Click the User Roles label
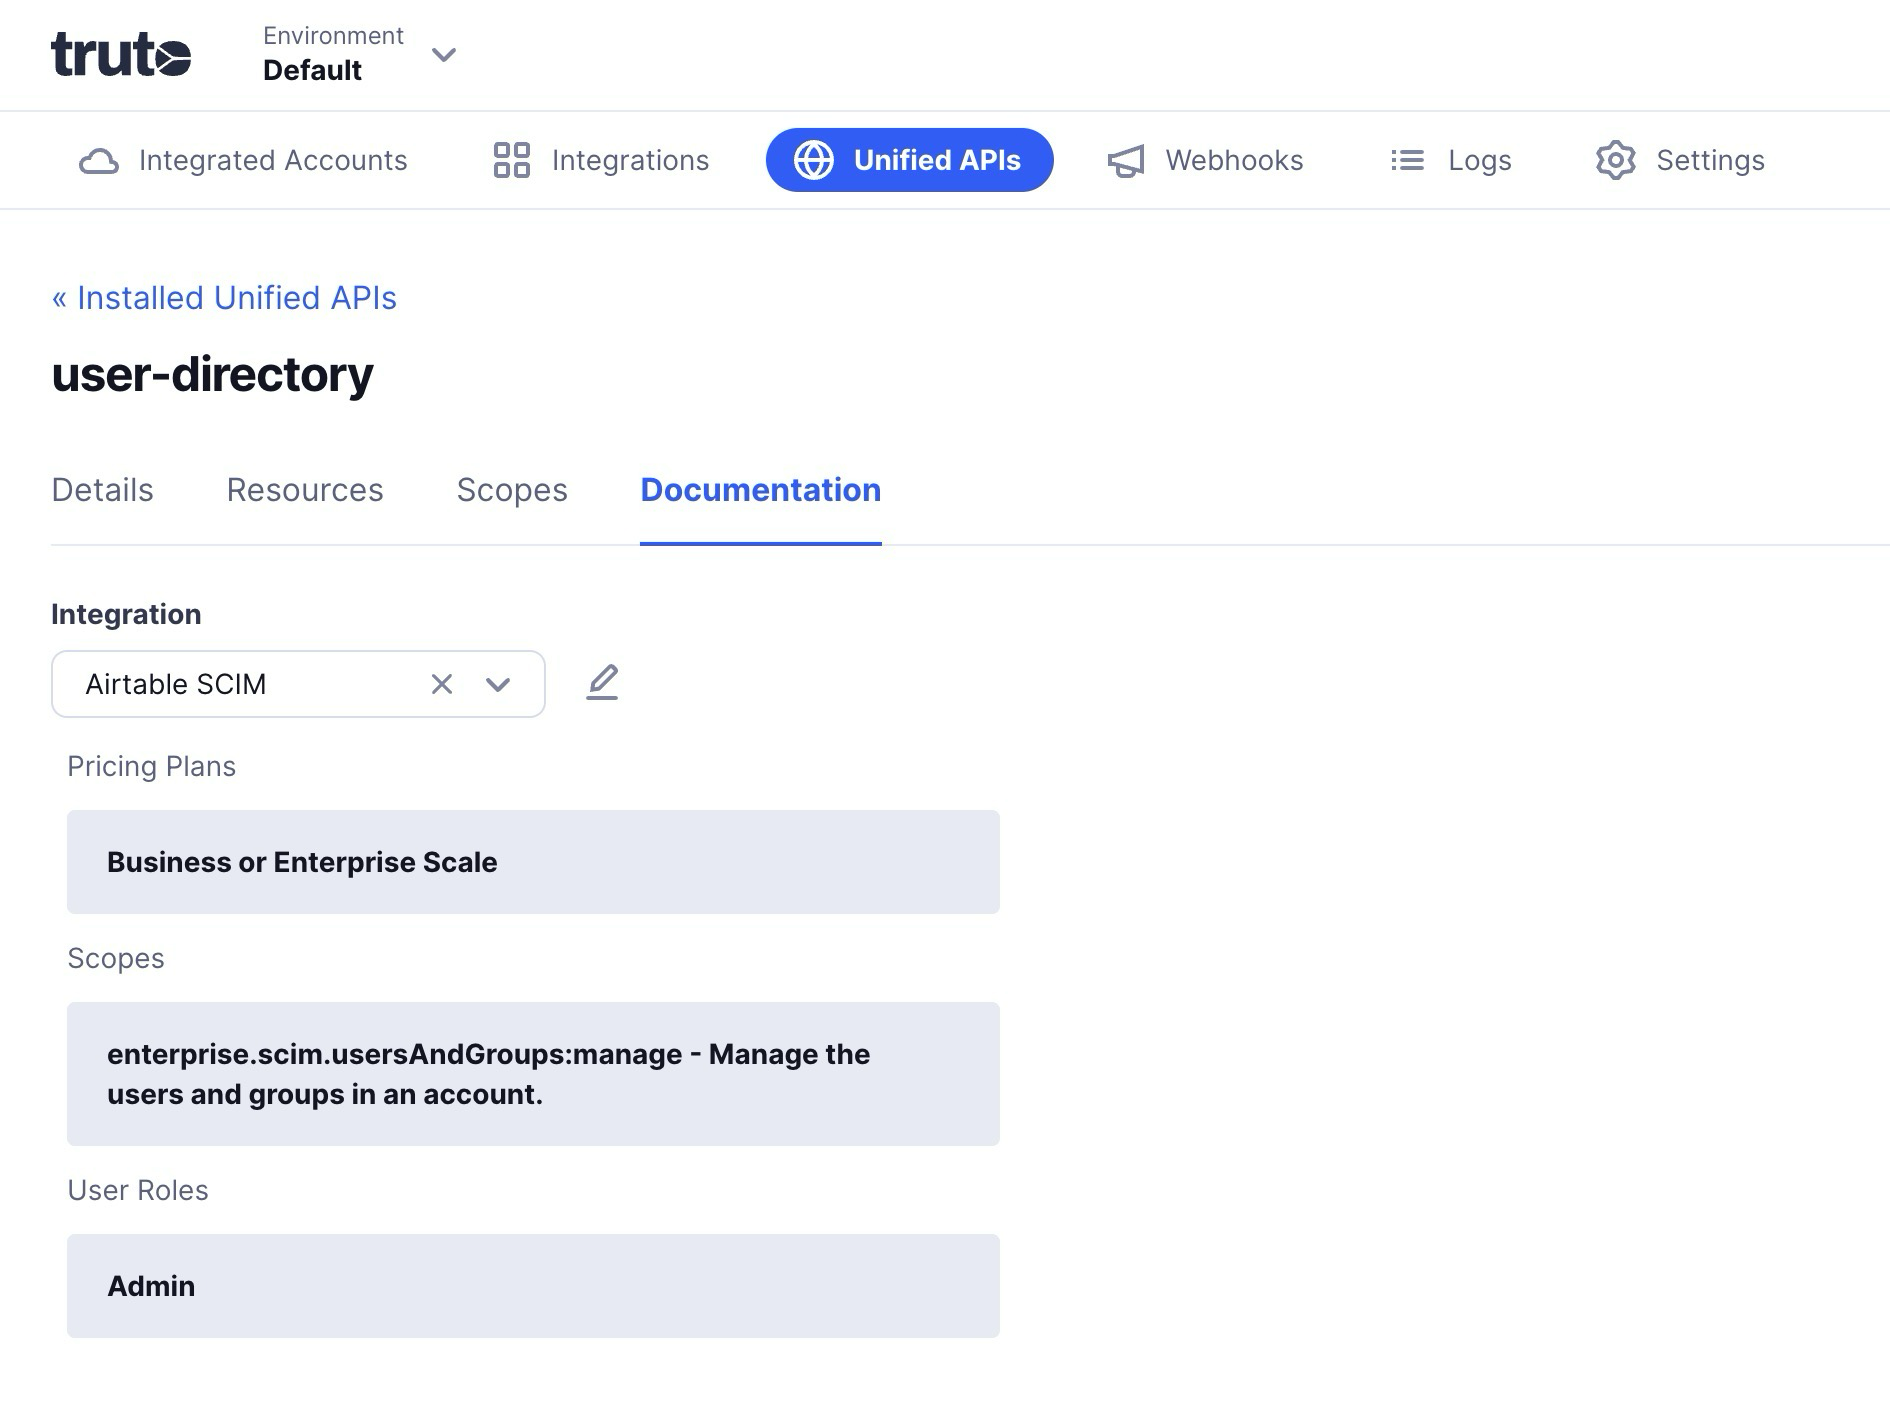This screenshot has width=1890, height=1404. (x=138, y=1190)
